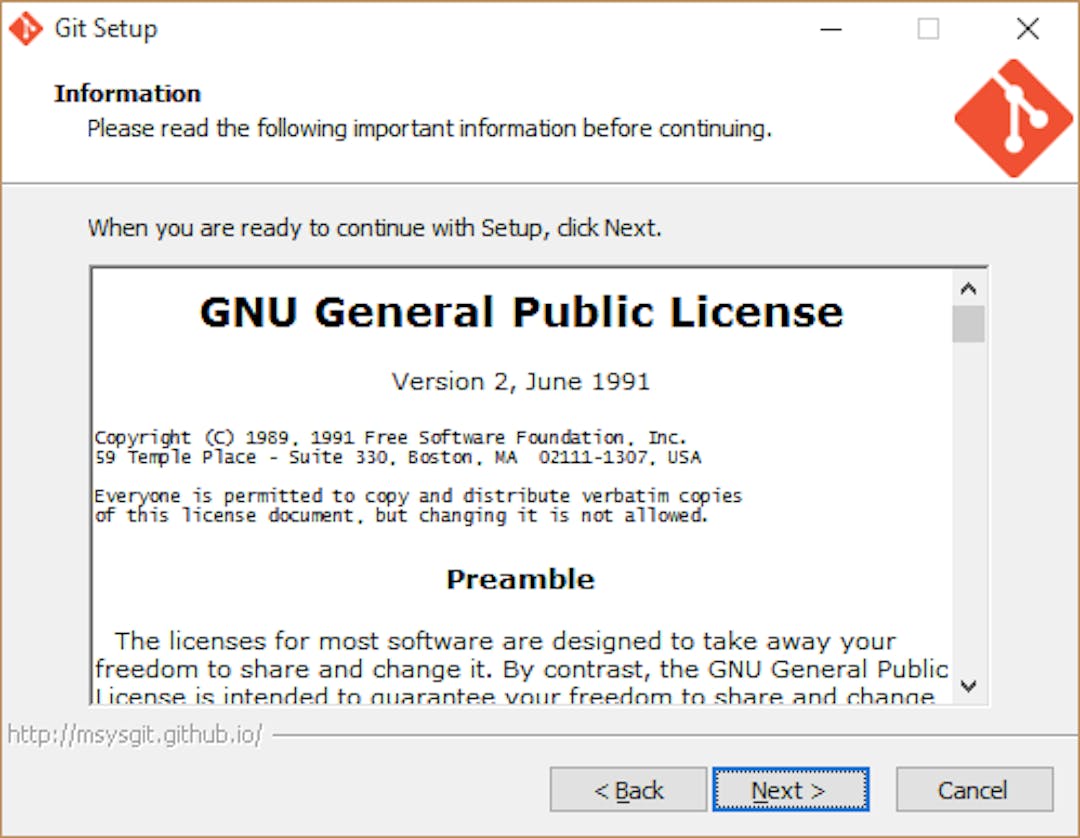1080x838 pixels.
Task: Click the 'of this license document' line
Action: (401, 516)
